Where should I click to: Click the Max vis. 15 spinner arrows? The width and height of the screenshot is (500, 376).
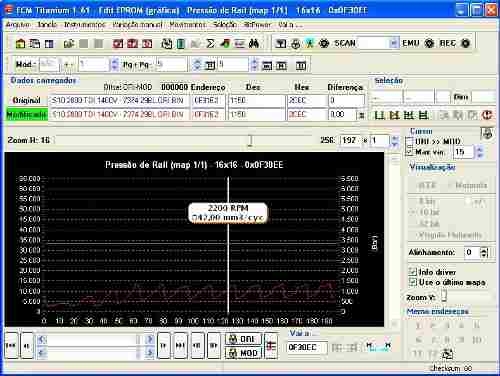click(479, 152)
